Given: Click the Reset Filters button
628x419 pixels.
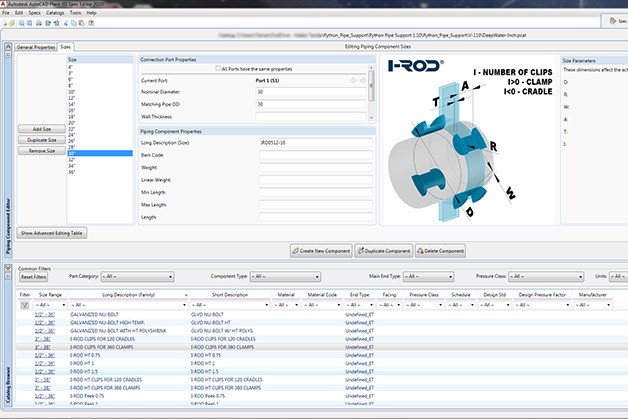Looking at the screenshot, I should (33, 275).
